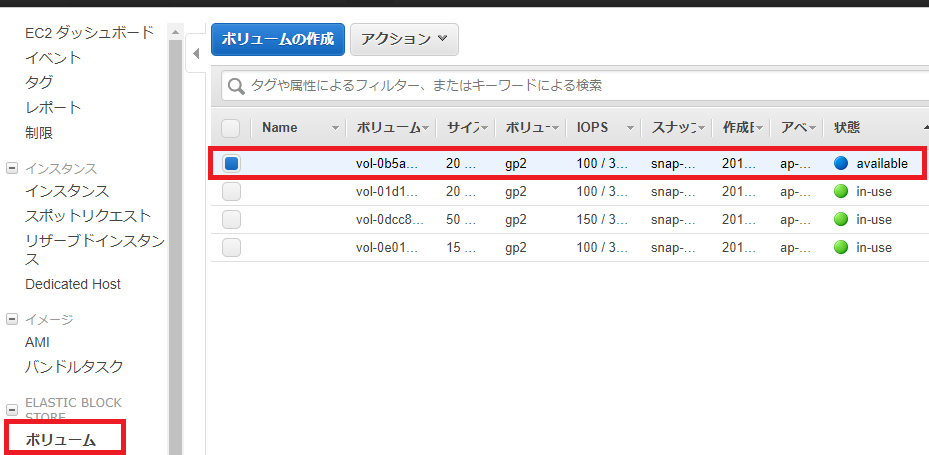Screen dimensions: 929x455
Task: Open バンドルタスク in sidebar
Action: point(74,367)
